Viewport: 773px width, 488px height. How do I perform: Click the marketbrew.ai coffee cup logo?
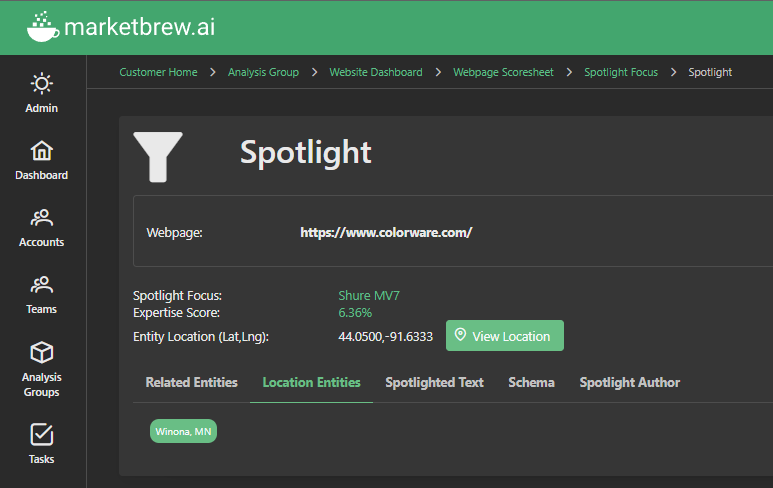42,27
